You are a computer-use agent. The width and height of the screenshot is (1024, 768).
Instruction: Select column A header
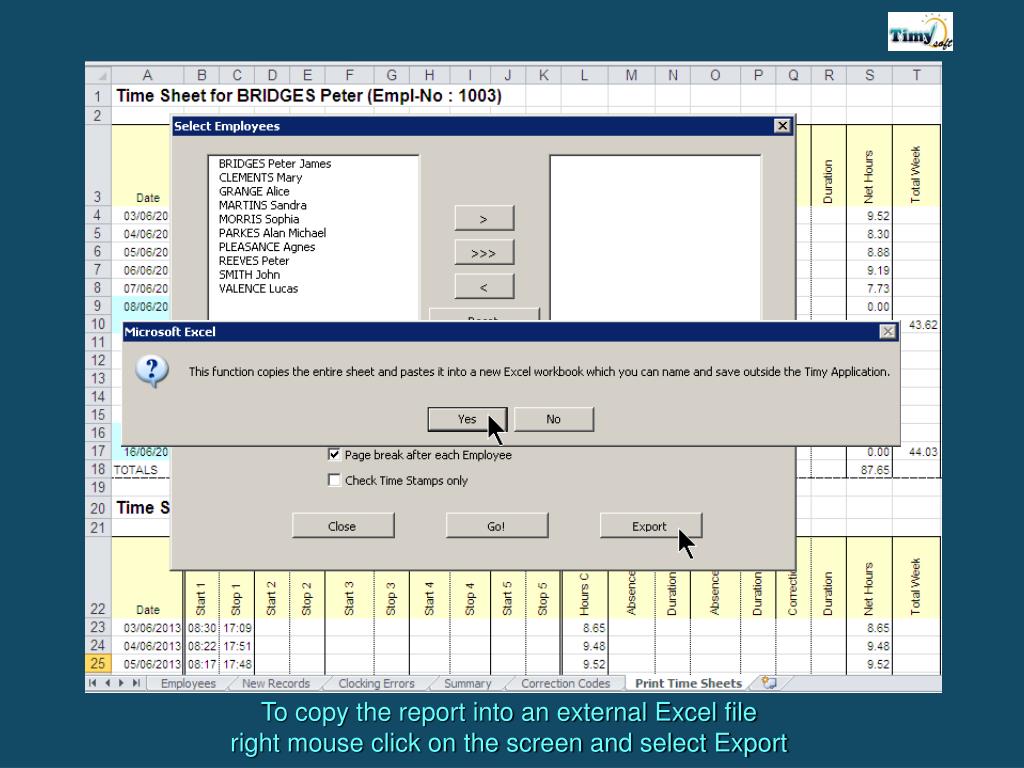[x=147, y=75]
